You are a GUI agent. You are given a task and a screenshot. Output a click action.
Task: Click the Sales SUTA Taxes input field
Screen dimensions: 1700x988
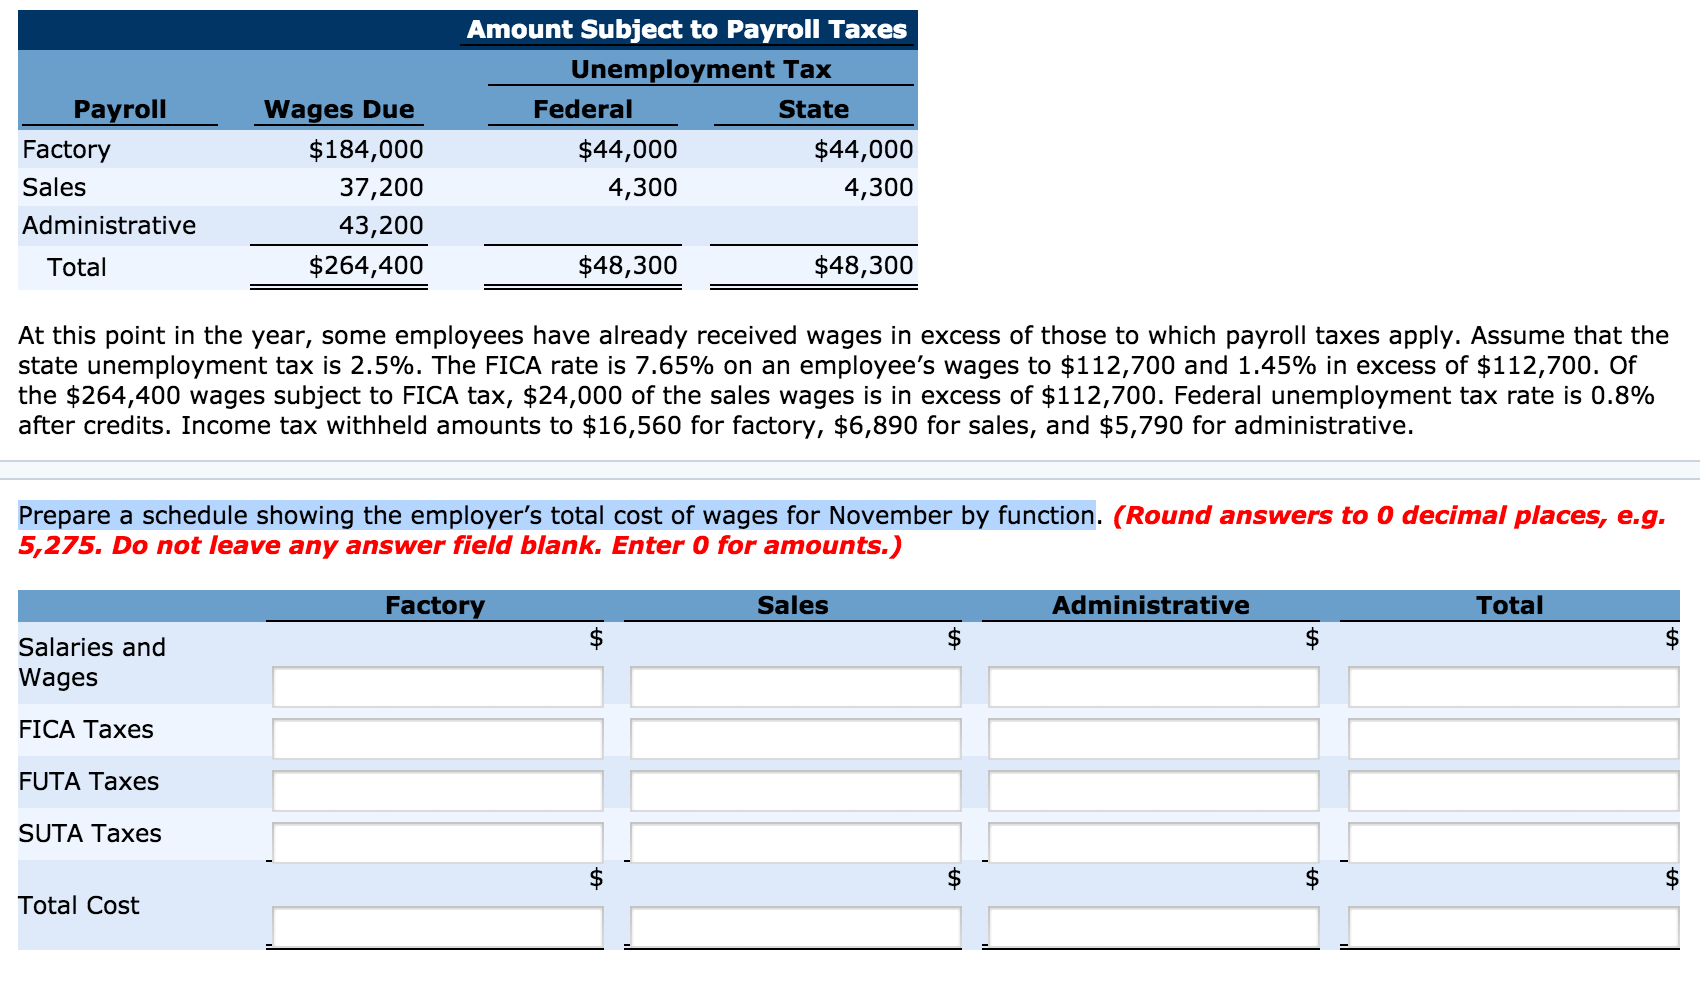click(x=796, y=843)
